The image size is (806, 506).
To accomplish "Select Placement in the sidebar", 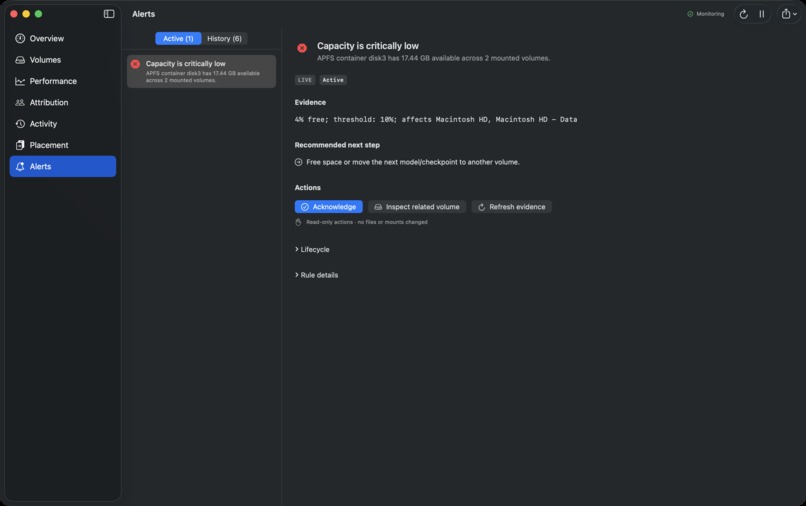I will pyautogui.click(x=63, y=145).
